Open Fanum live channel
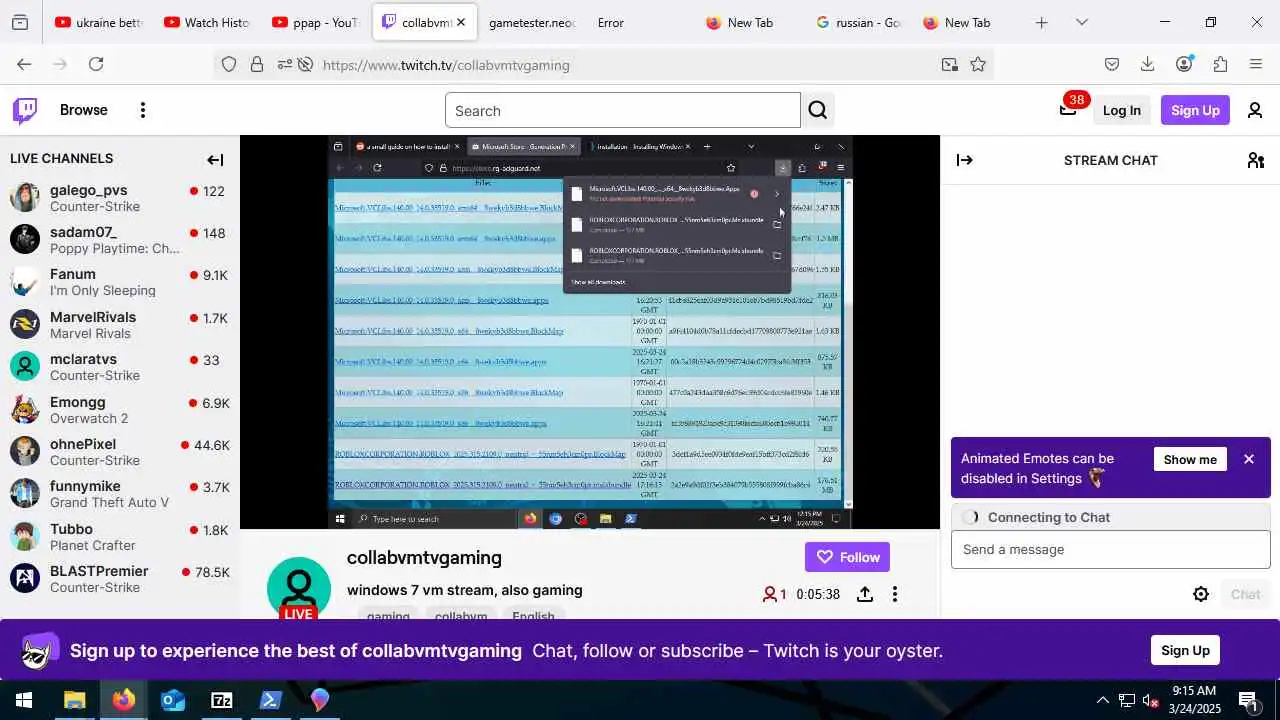The height and width of the screenshot is (720, 1280). (120, 282)
